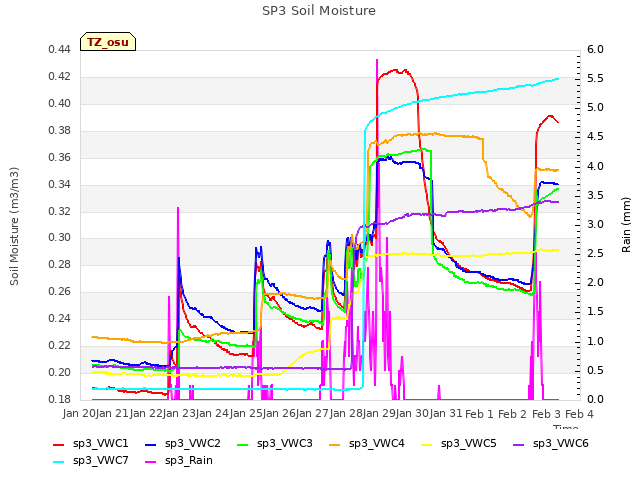Click the Jan 29 x-axis tick label
Screen dimensions: 640x480
[x=380, y=414]
